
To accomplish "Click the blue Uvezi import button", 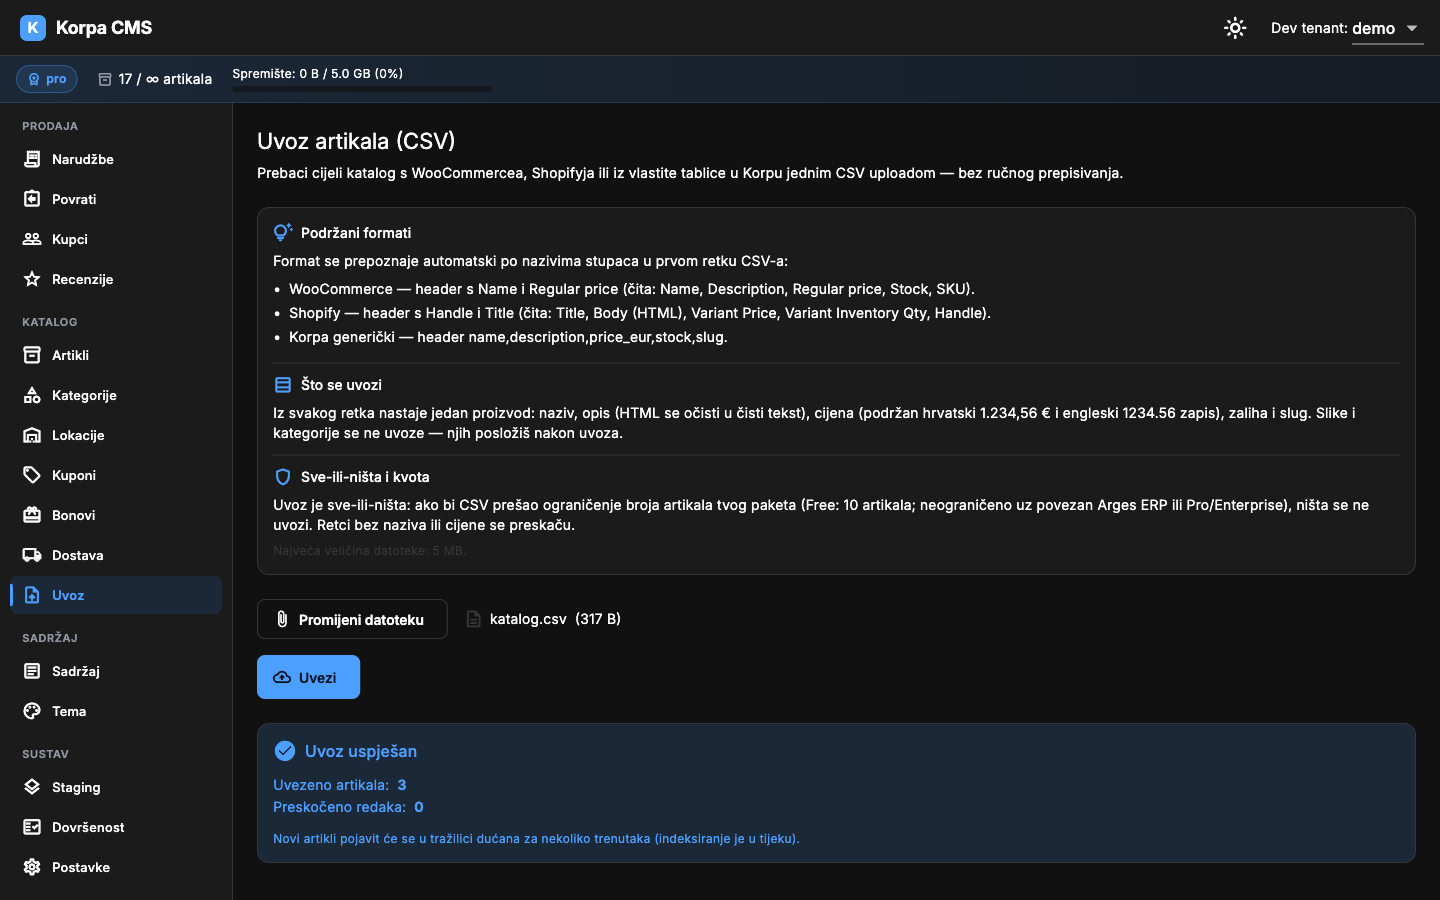I will (x=308, y=677).
